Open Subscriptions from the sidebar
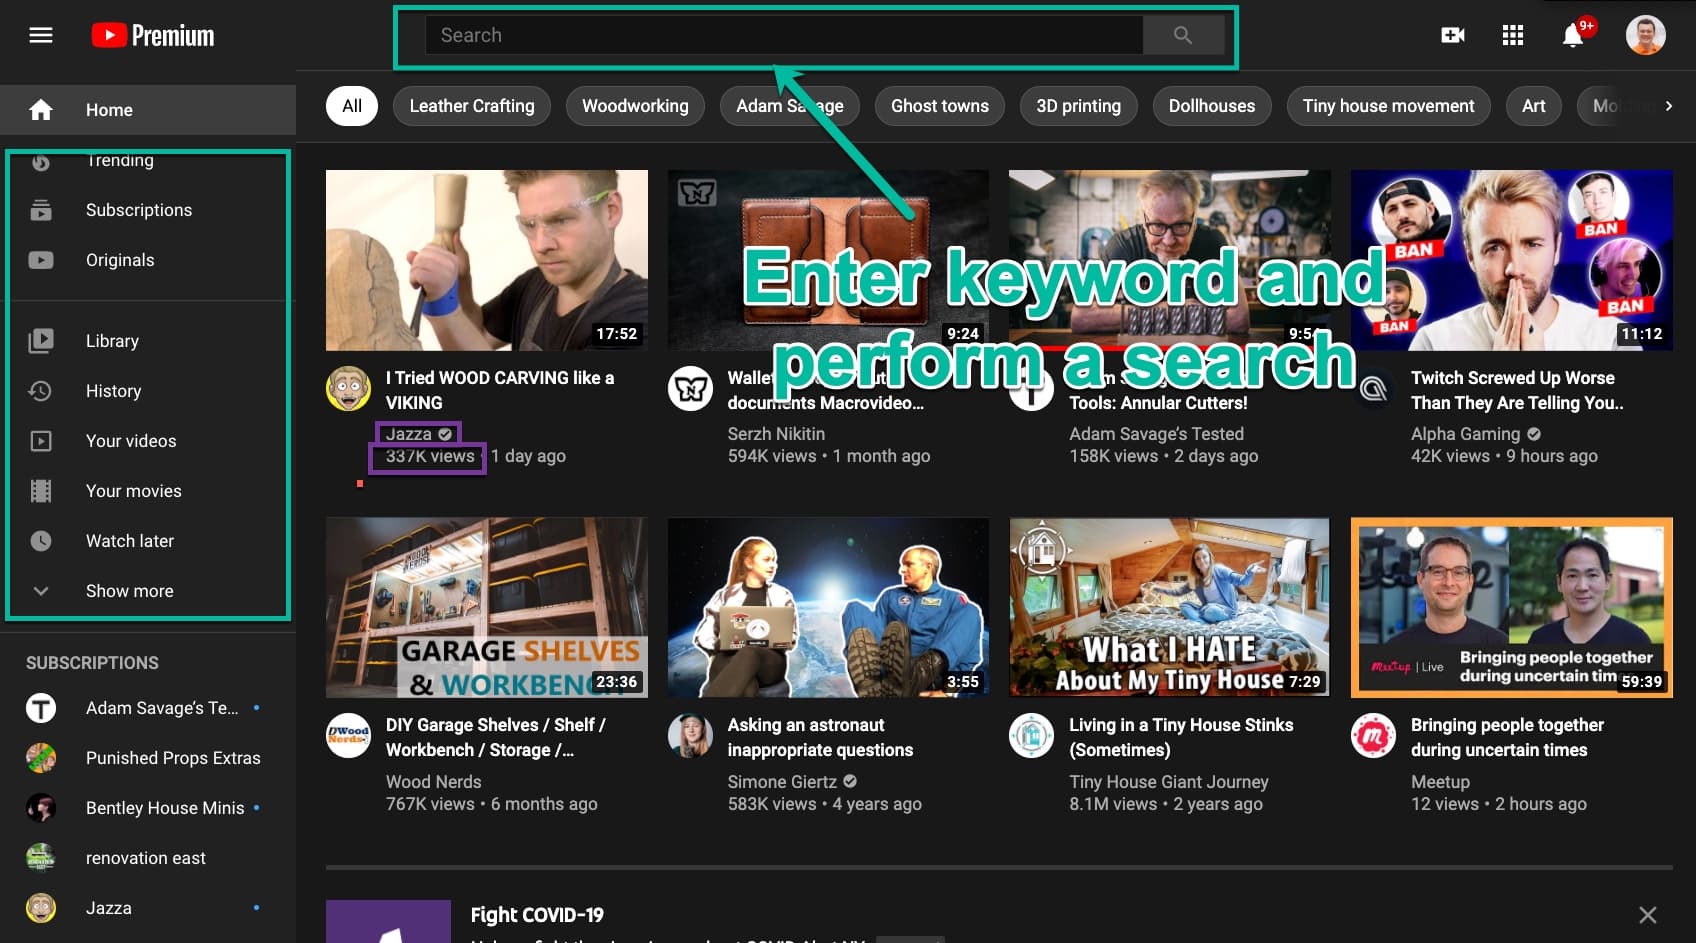 (138, 209)
